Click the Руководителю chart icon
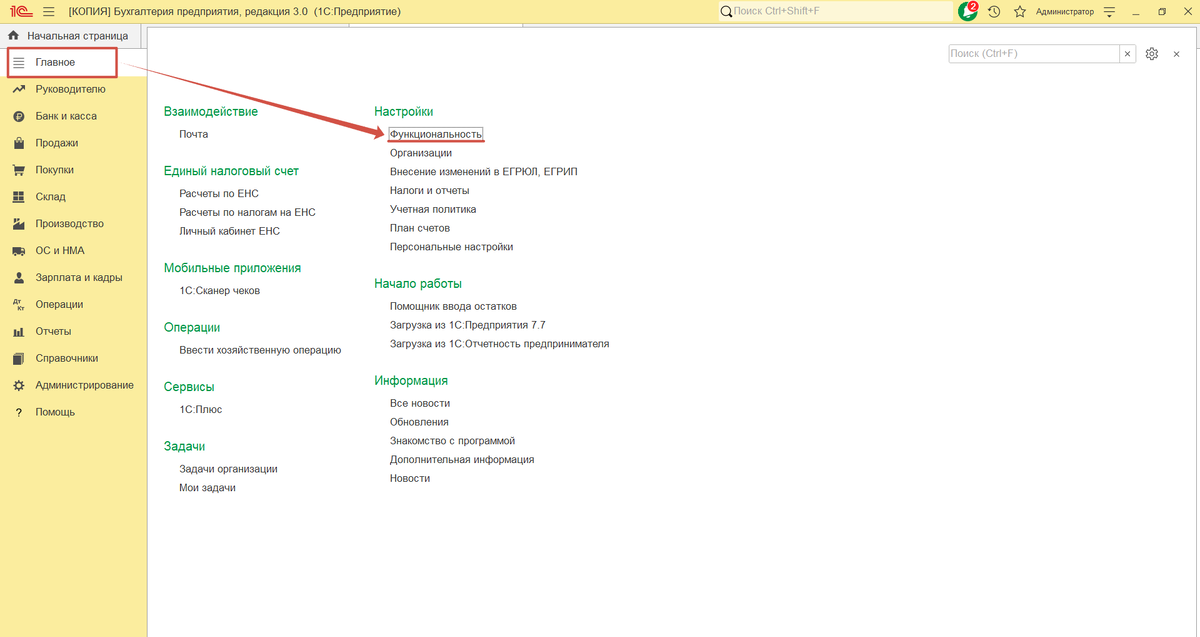Image resolution: width=1200 pixels, height=637 pixels. coord(18,89)
